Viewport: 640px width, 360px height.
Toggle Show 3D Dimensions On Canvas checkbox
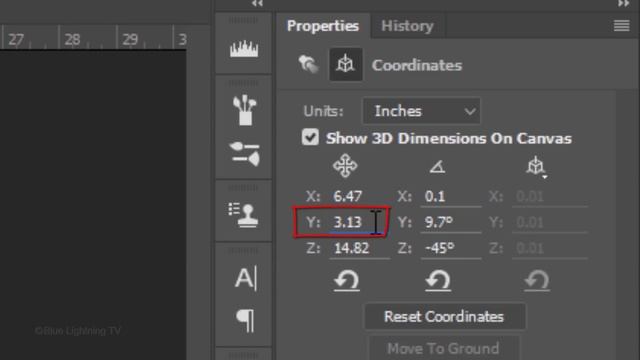[310, 137]
